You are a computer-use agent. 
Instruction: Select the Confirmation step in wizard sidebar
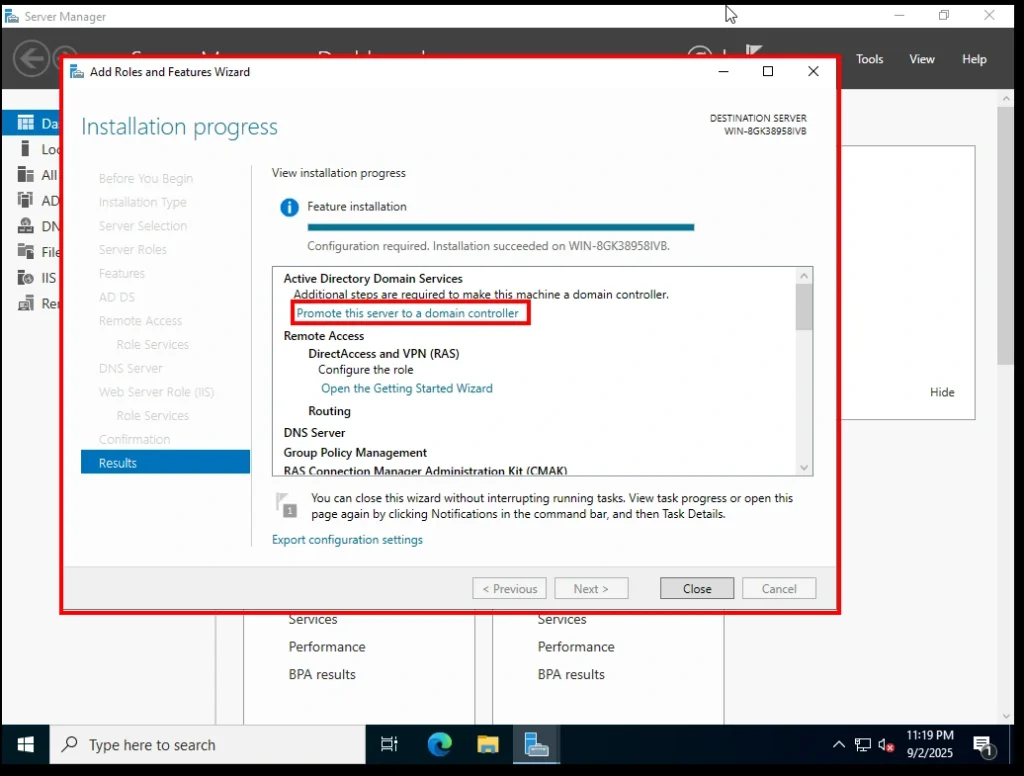134,439
